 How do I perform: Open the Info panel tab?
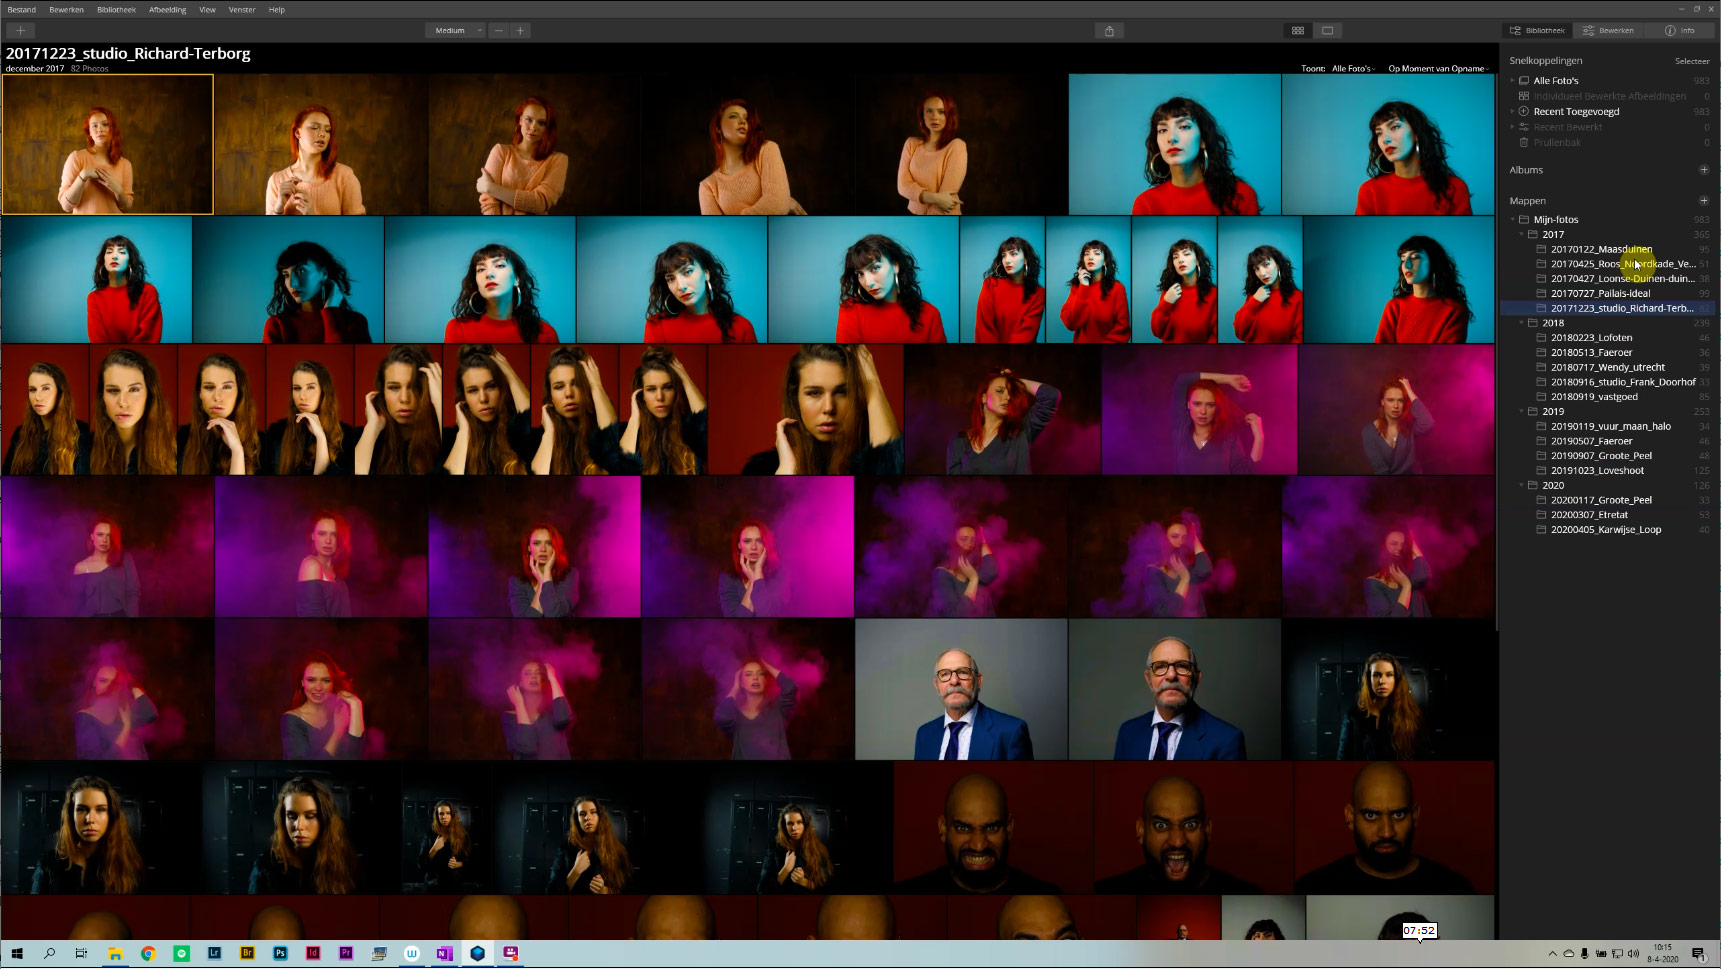coord(1680,30)
